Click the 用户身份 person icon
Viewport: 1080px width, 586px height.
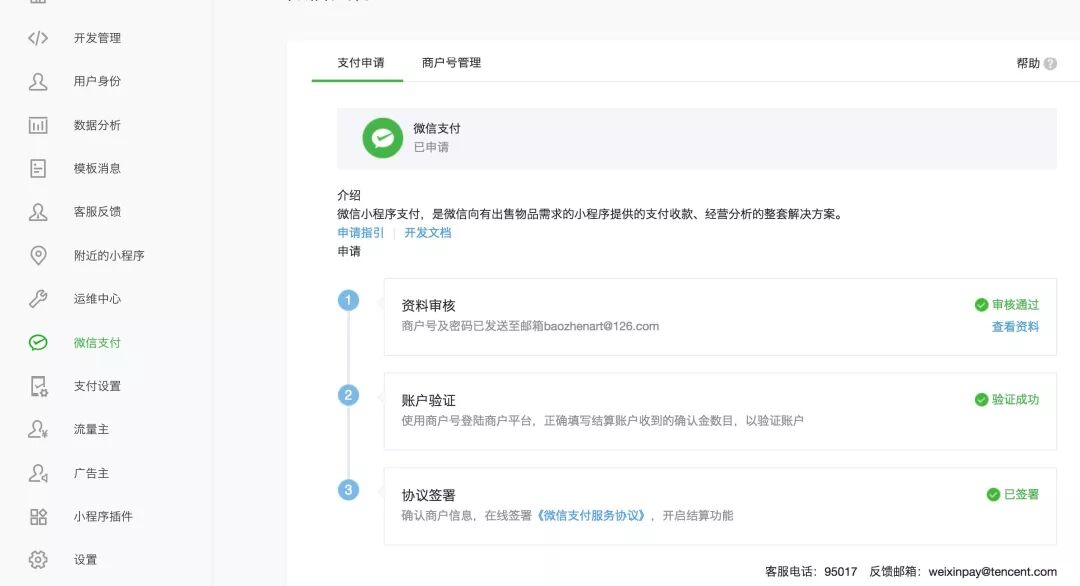(x=38, y=81)
